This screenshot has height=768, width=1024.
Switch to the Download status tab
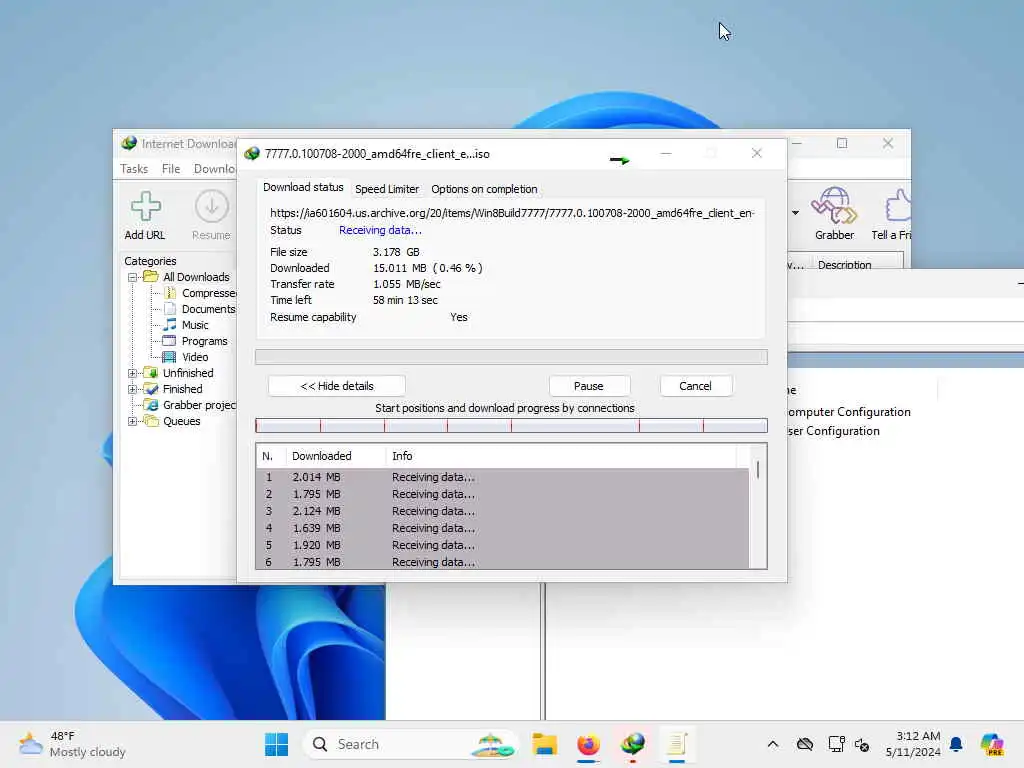click(x=303, y=187)
